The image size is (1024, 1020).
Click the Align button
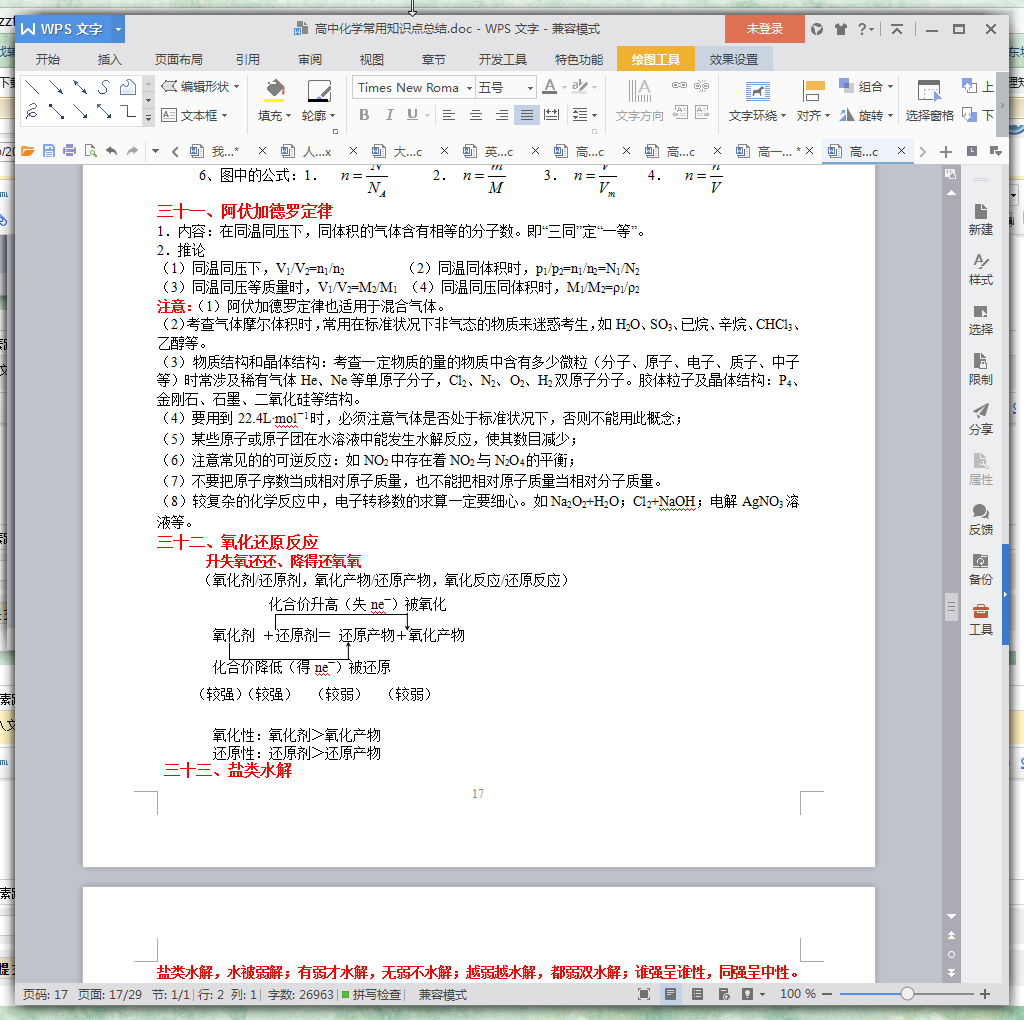tap(813, 100)
